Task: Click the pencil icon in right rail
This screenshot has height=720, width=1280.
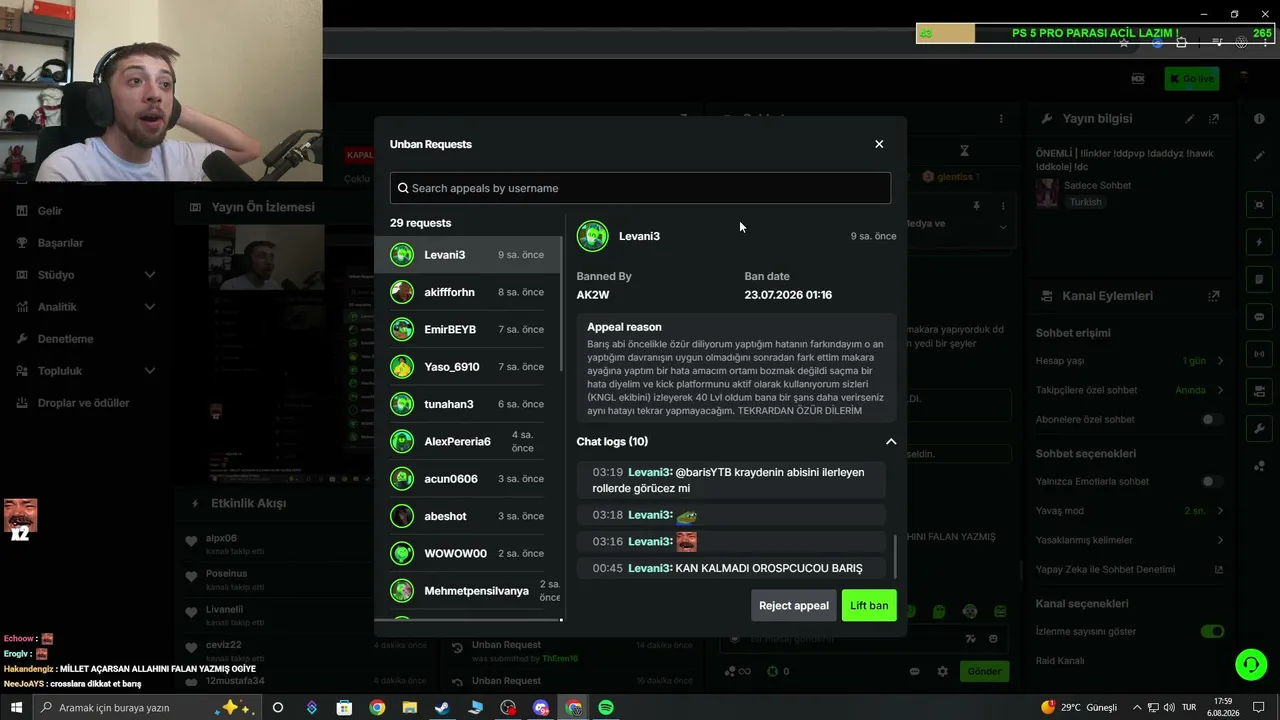Action: pos(1259,156)
